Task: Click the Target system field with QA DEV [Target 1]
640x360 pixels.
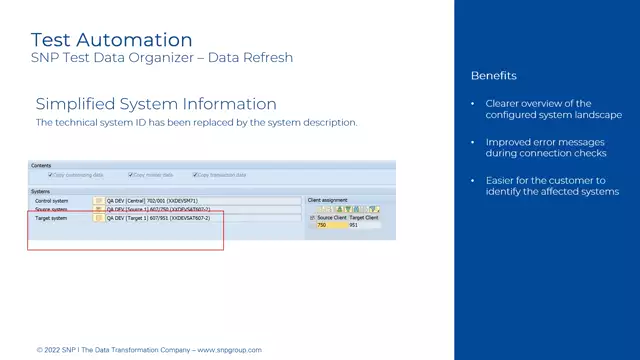Action: (x=203, y=218)
